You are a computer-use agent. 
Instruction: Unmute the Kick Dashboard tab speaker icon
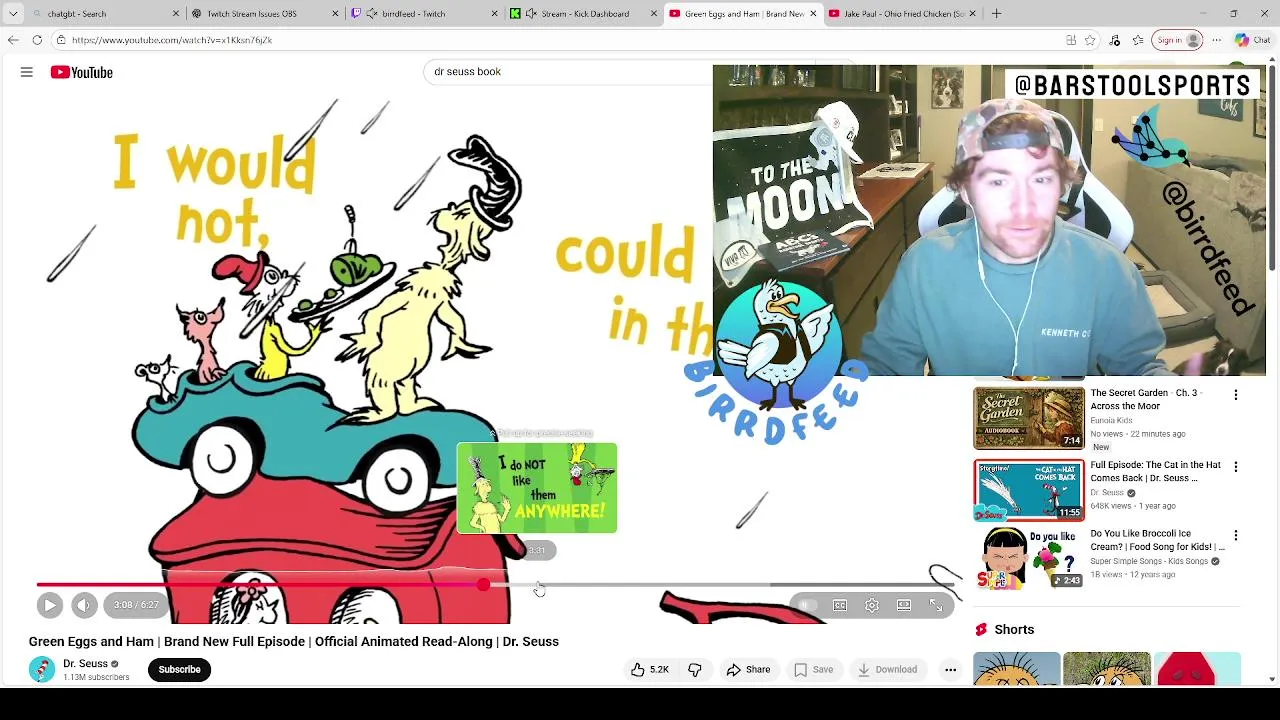click(531, 14)
